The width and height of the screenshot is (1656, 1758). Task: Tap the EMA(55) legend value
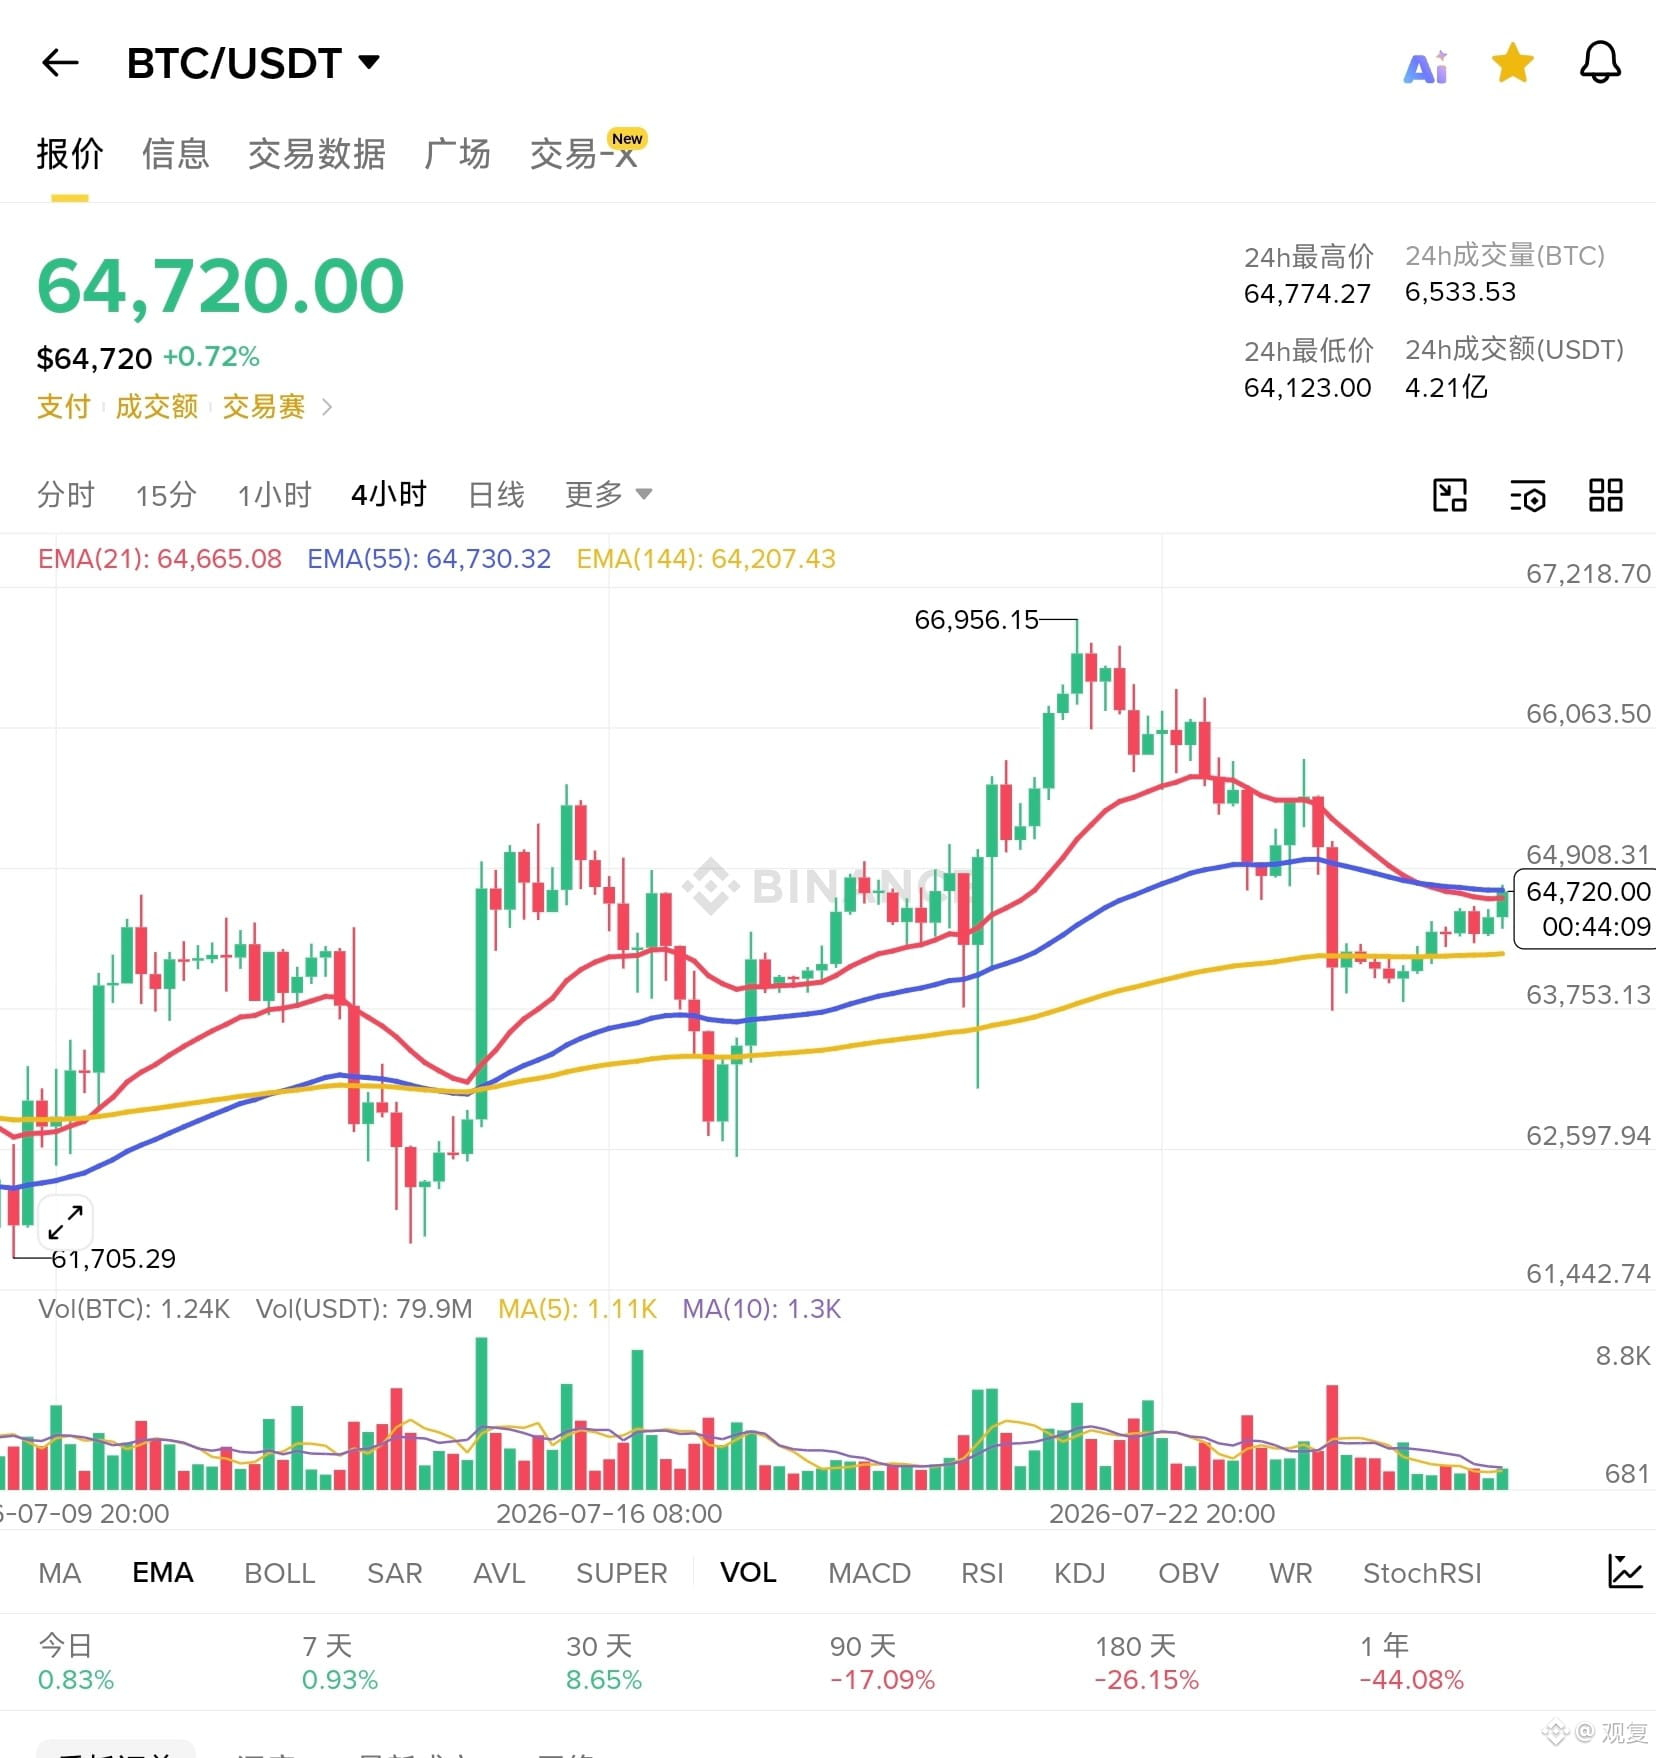pyautogui.click(x=429, y=559)
